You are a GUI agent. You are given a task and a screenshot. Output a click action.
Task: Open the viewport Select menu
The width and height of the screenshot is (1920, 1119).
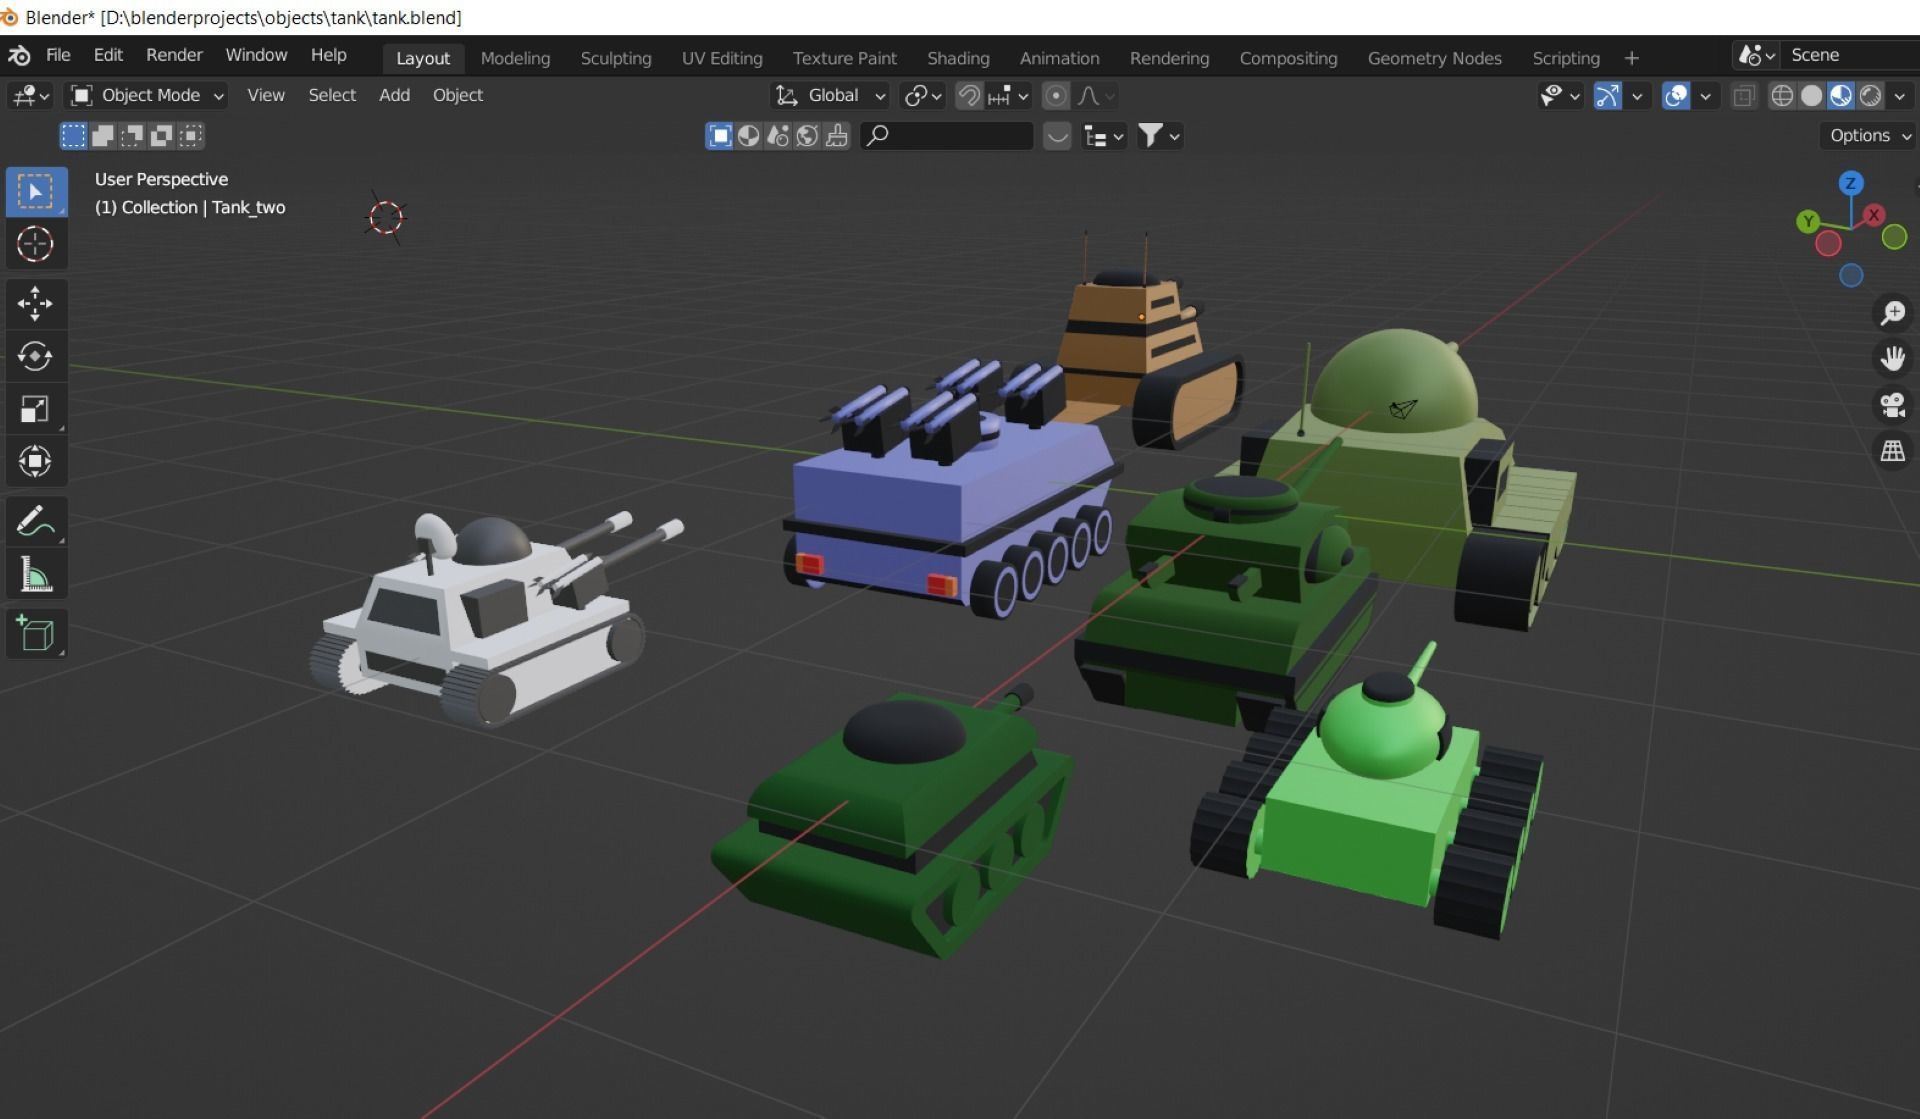coord(332,96)
